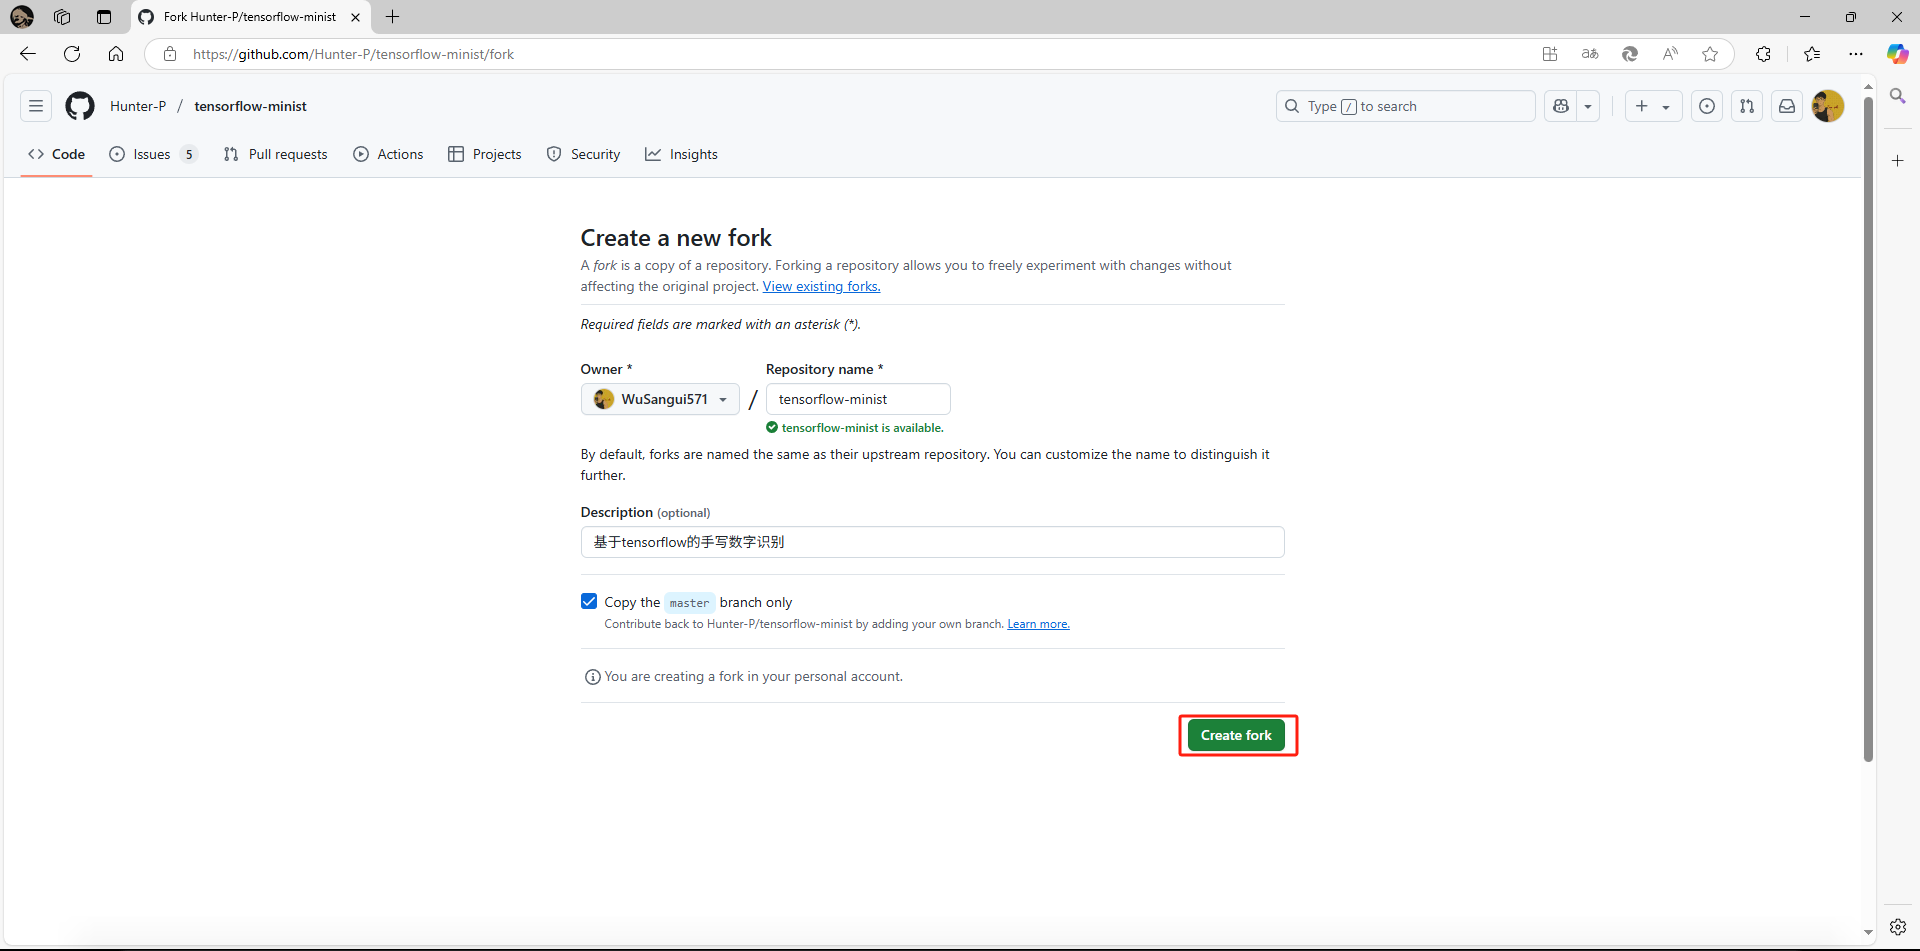
Task: Open Hunter-P owner link in breadcrumb
Action: [x=138, y=106]
